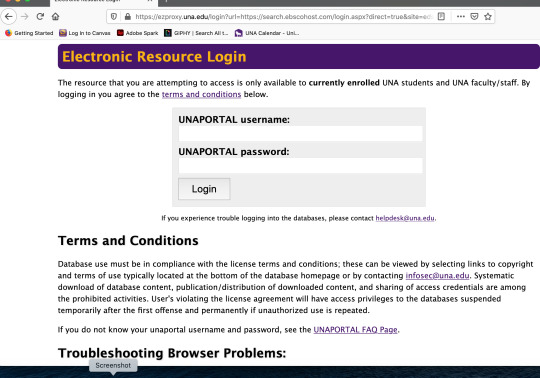Open the Log In to Canvas bookmark
Screen dimensions: 540x378
(x=85, y=33)
